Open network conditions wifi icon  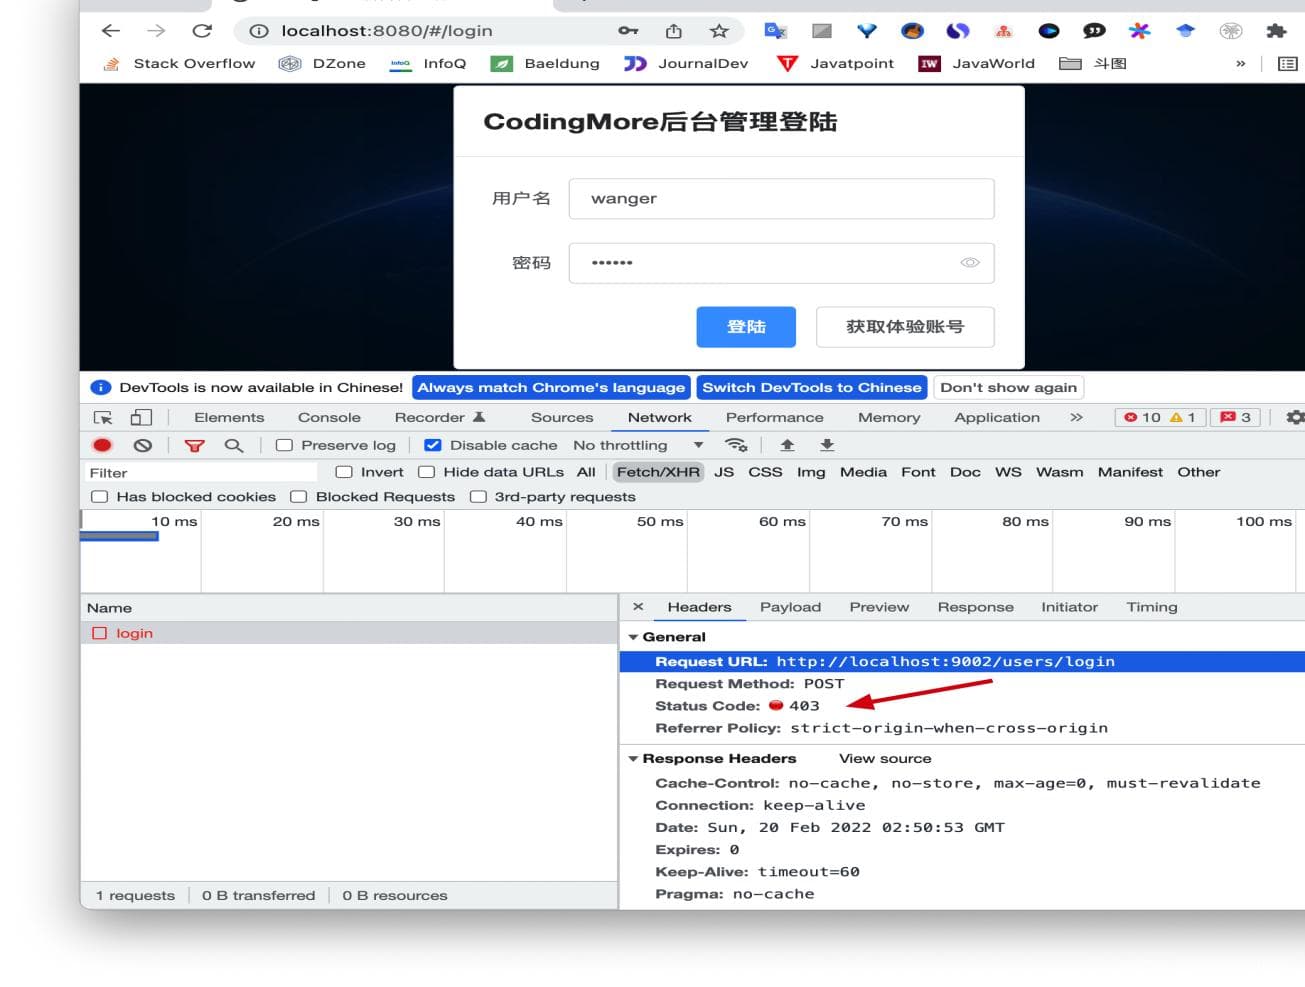point(737,445)
